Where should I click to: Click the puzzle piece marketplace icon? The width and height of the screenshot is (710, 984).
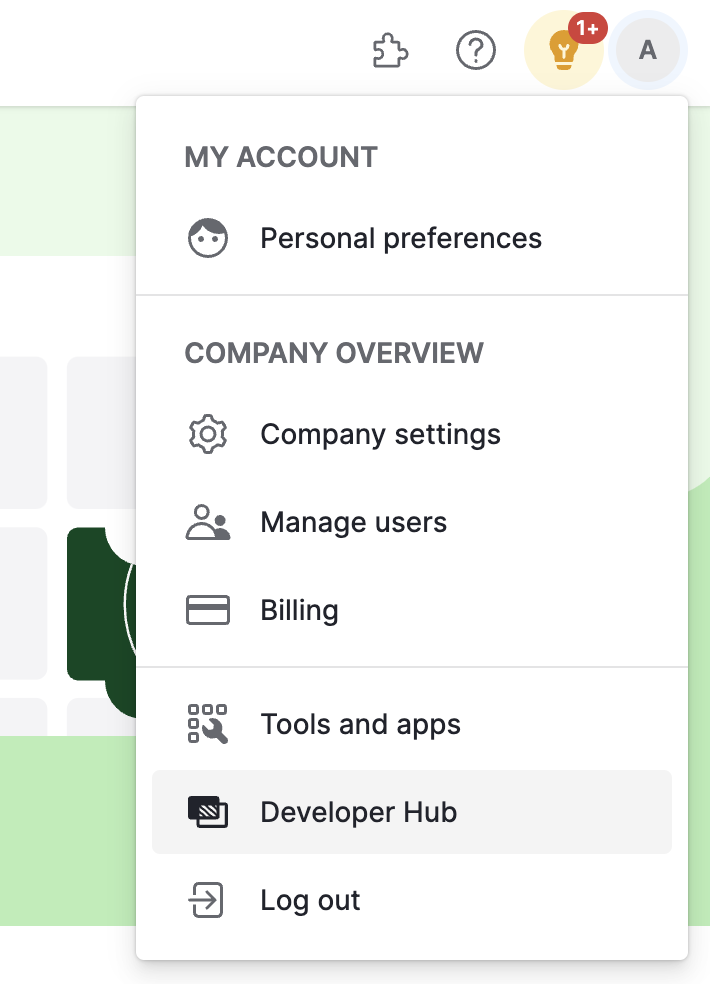click(x=391, y=49)
